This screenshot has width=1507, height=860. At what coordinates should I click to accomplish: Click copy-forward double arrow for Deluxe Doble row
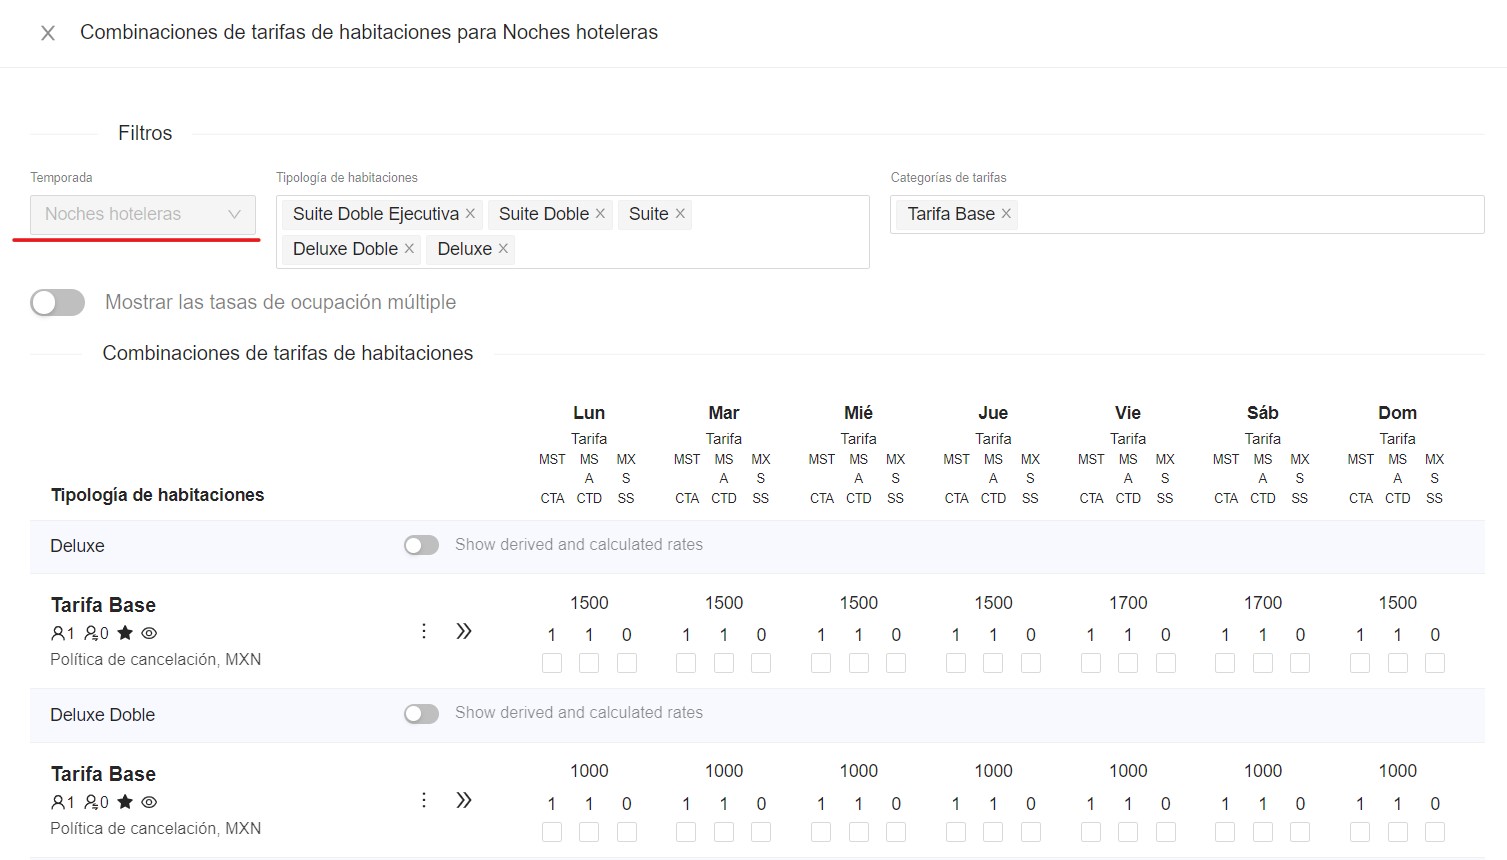464,800
